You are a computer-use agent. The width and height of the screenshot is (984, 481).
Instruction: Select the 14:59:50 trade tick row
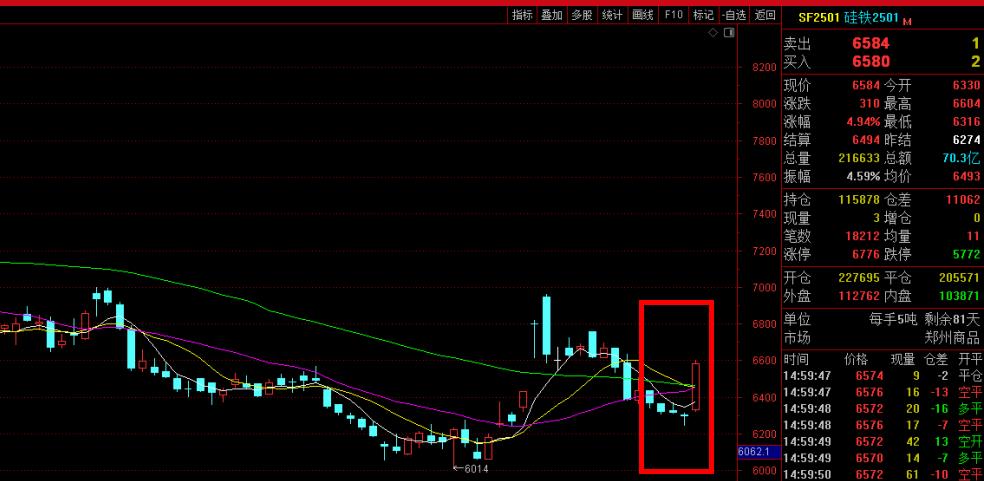click(x=882, y=474)
